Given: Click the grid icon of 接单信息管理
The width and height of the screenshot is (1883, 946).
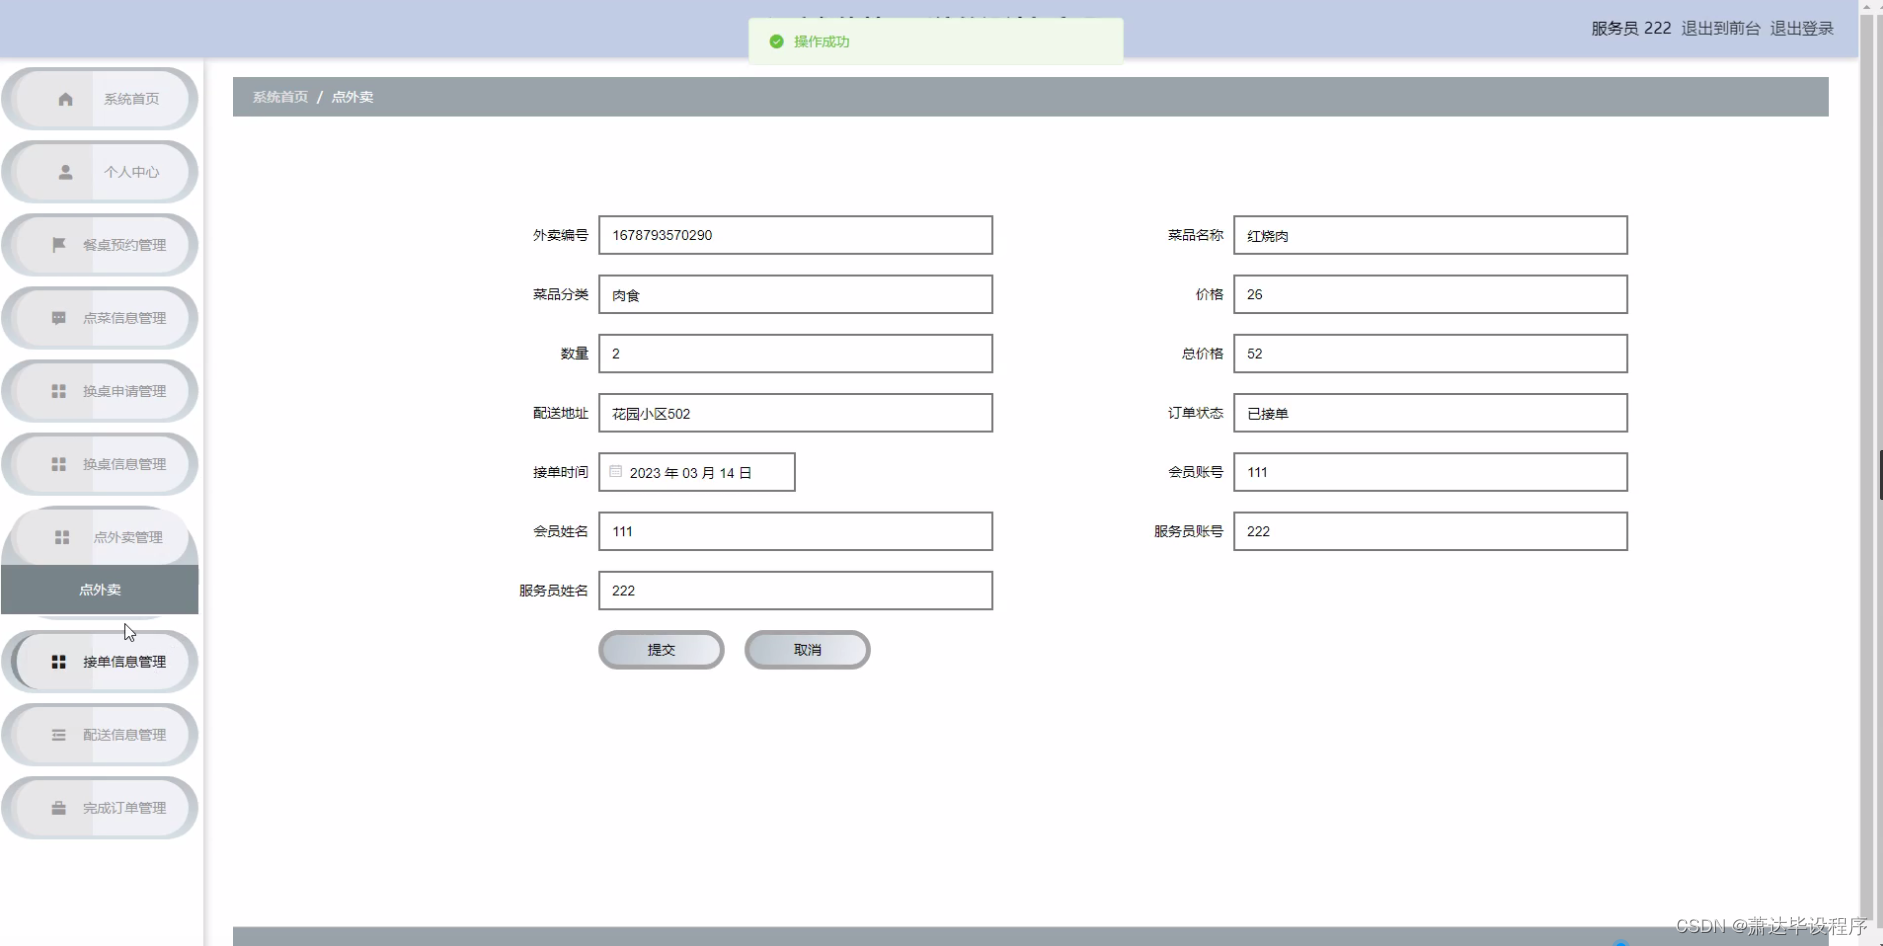Looking at the screenshot, I should coord(59,662).
